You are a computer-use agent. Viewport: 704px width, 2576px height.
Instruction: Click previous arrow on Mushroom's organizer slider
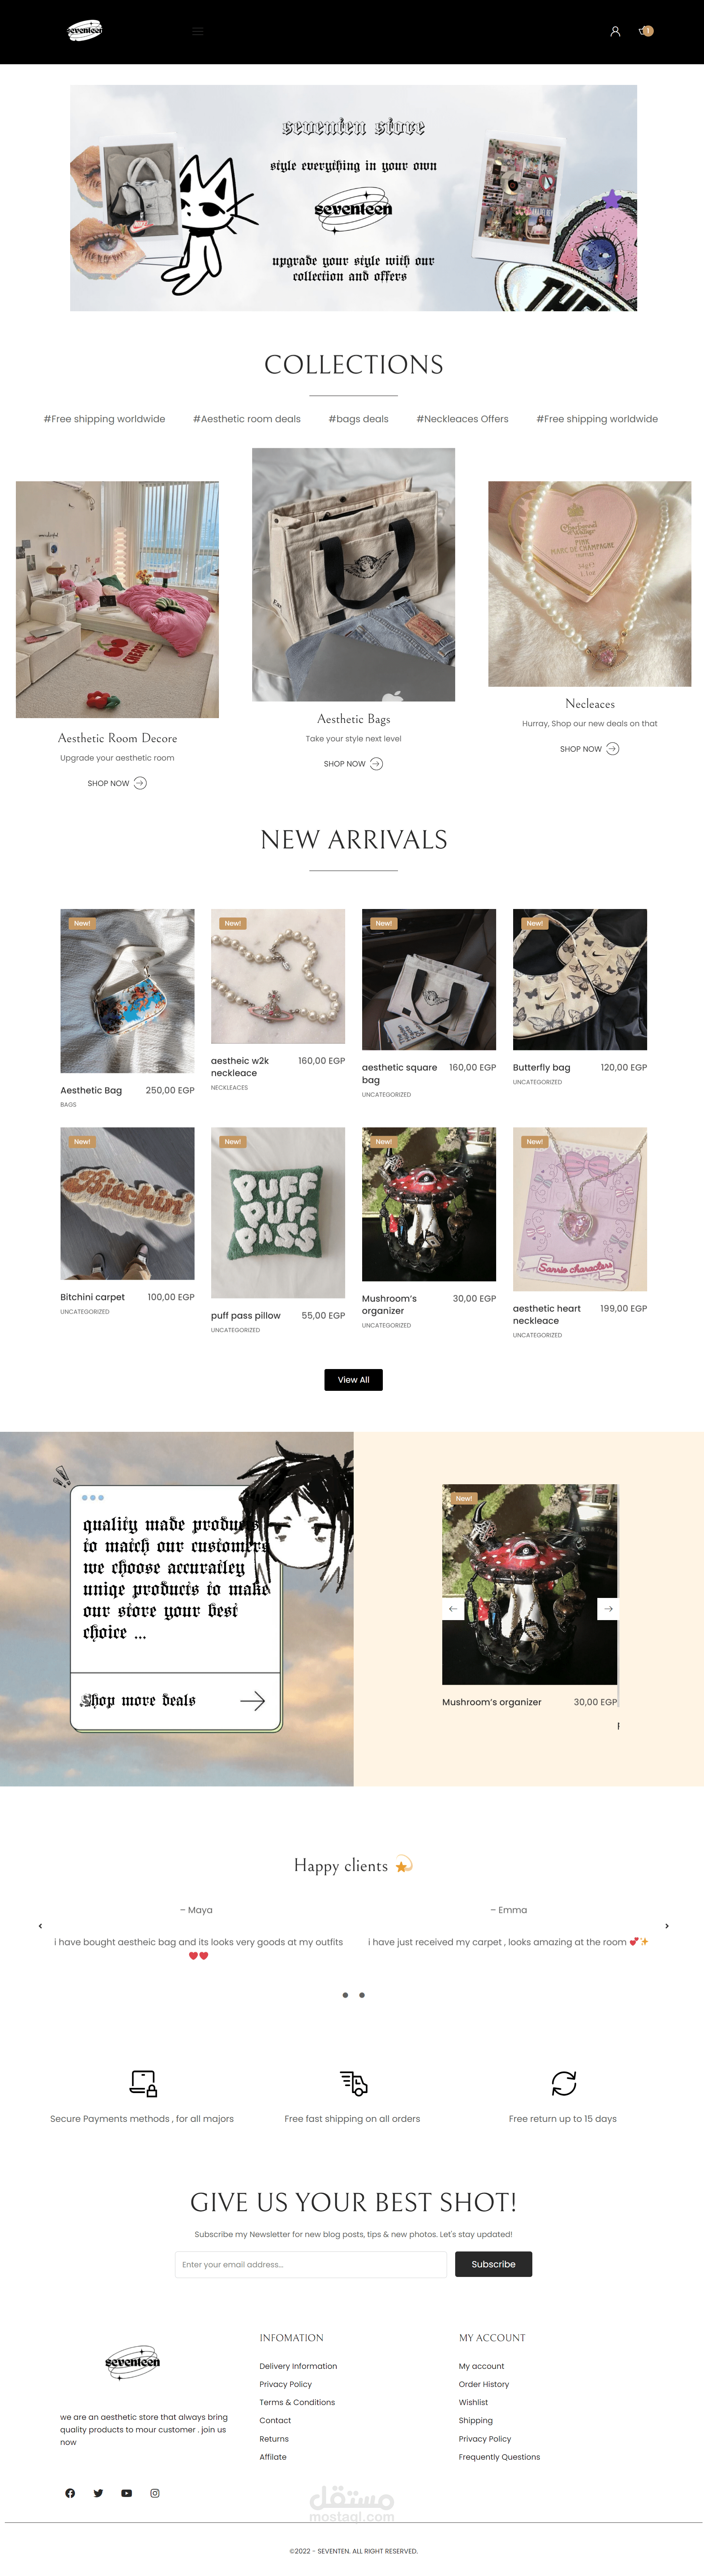click(453, 1608)
